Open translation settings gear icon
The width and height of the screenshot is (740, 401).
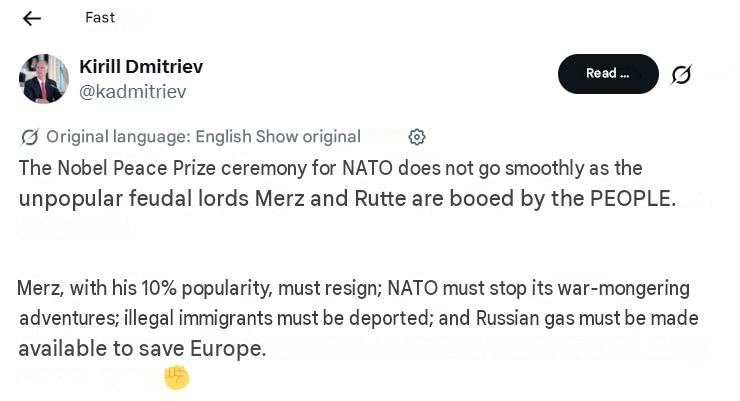(x=417, y=137)
